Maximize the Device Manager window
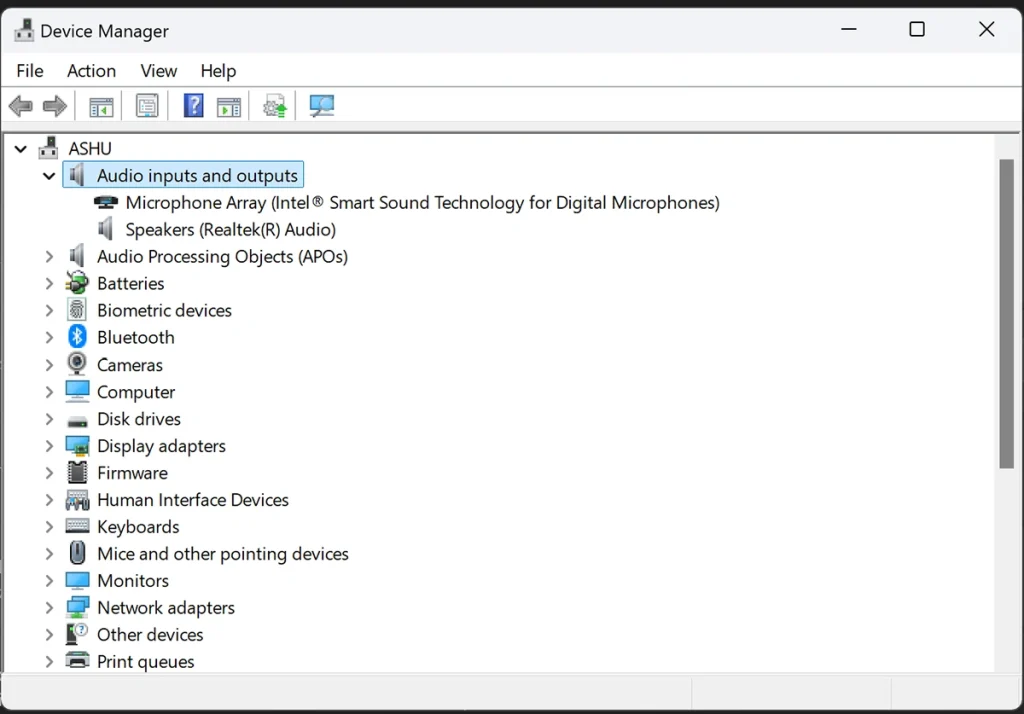 tap(917, 29)
